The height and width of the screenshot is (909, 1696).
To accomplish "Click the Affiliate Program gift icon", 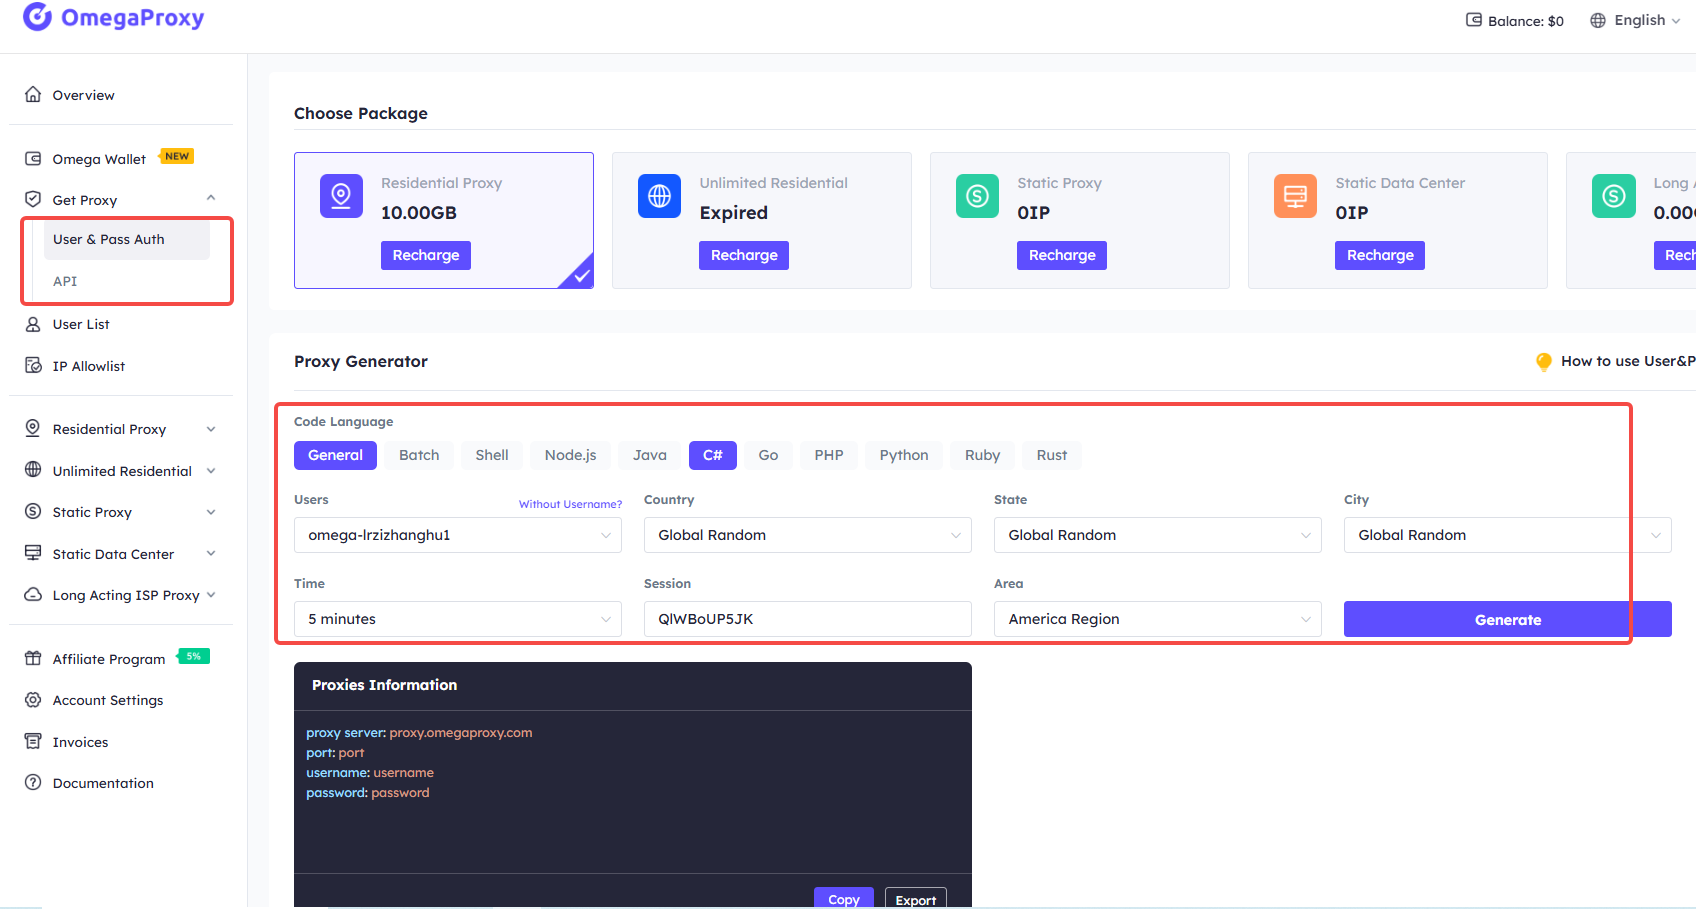I will click(x=33, y=659).
